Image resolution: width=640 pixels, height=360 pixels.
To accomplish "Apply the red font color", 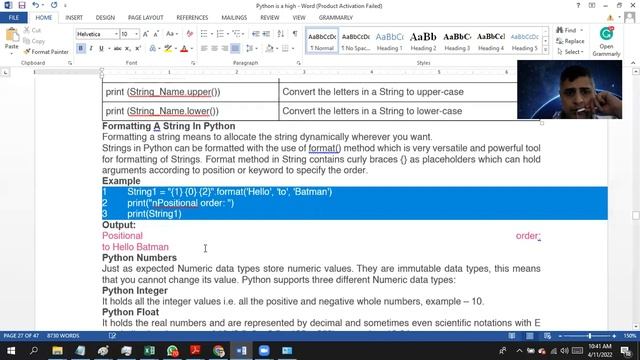I will 184,49.
